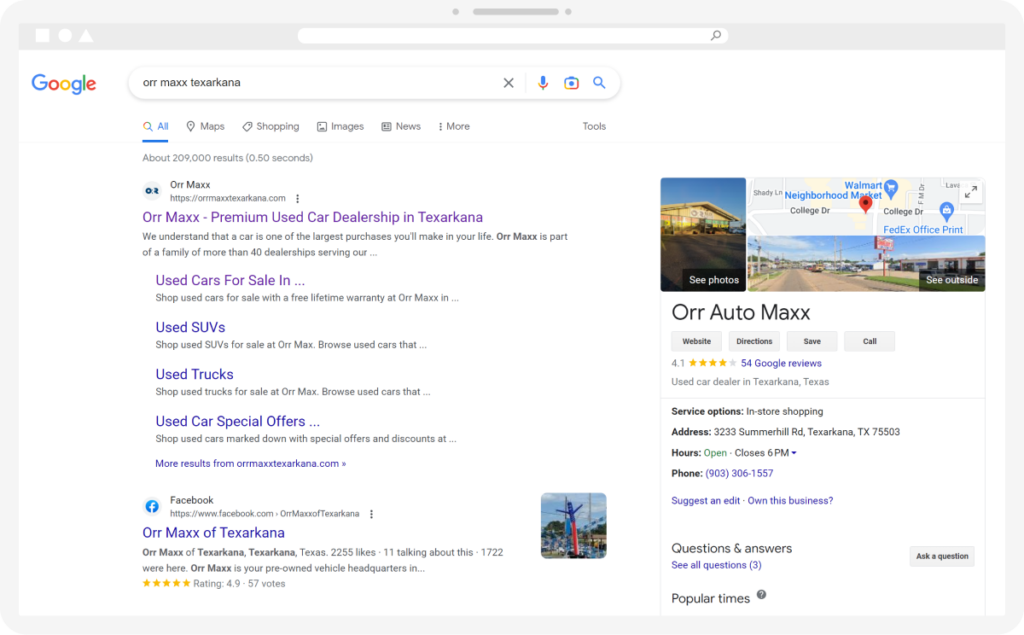Clear the search query with the X icon

pyautogui.click(x=508, y=83)
